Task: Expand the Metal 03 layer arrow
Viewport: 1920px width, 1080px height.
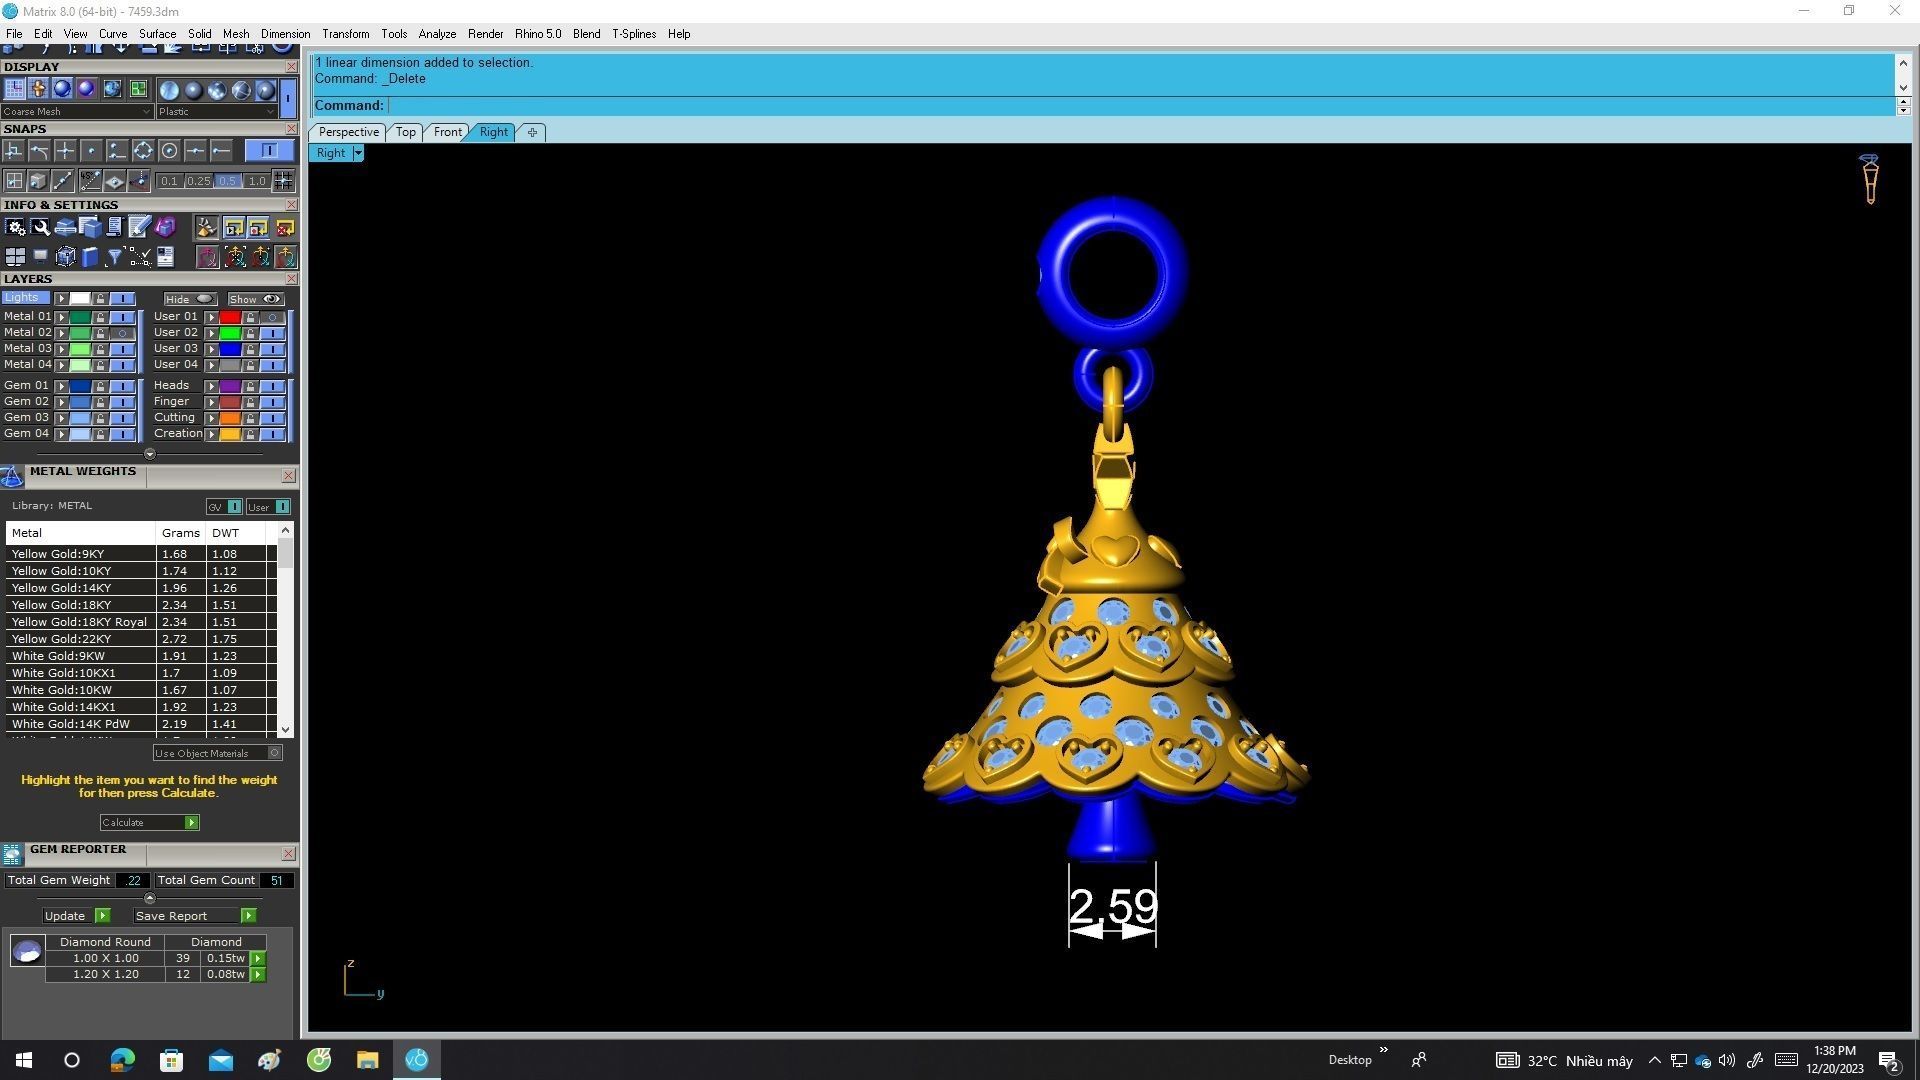Action: 62,349
